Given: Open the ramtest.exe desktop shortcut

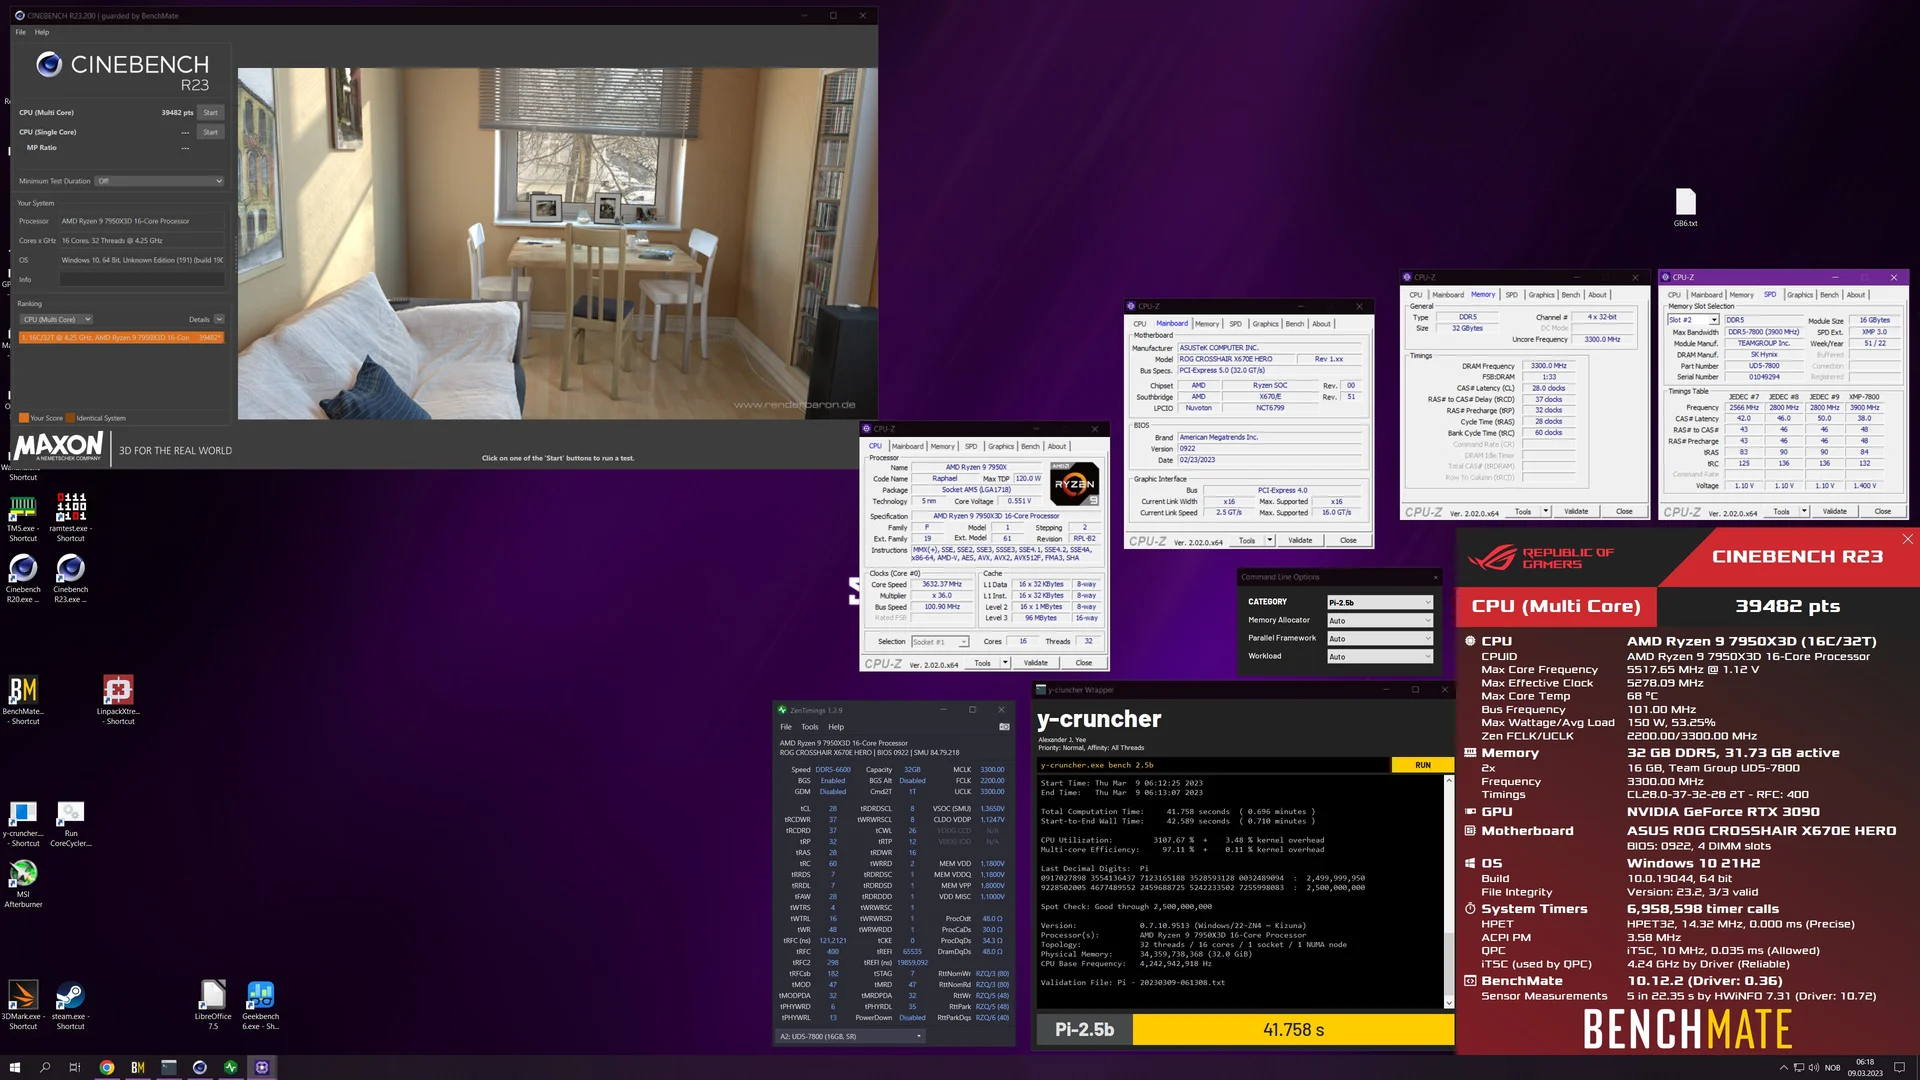Looking at the screenshot, I should point(70,517).
